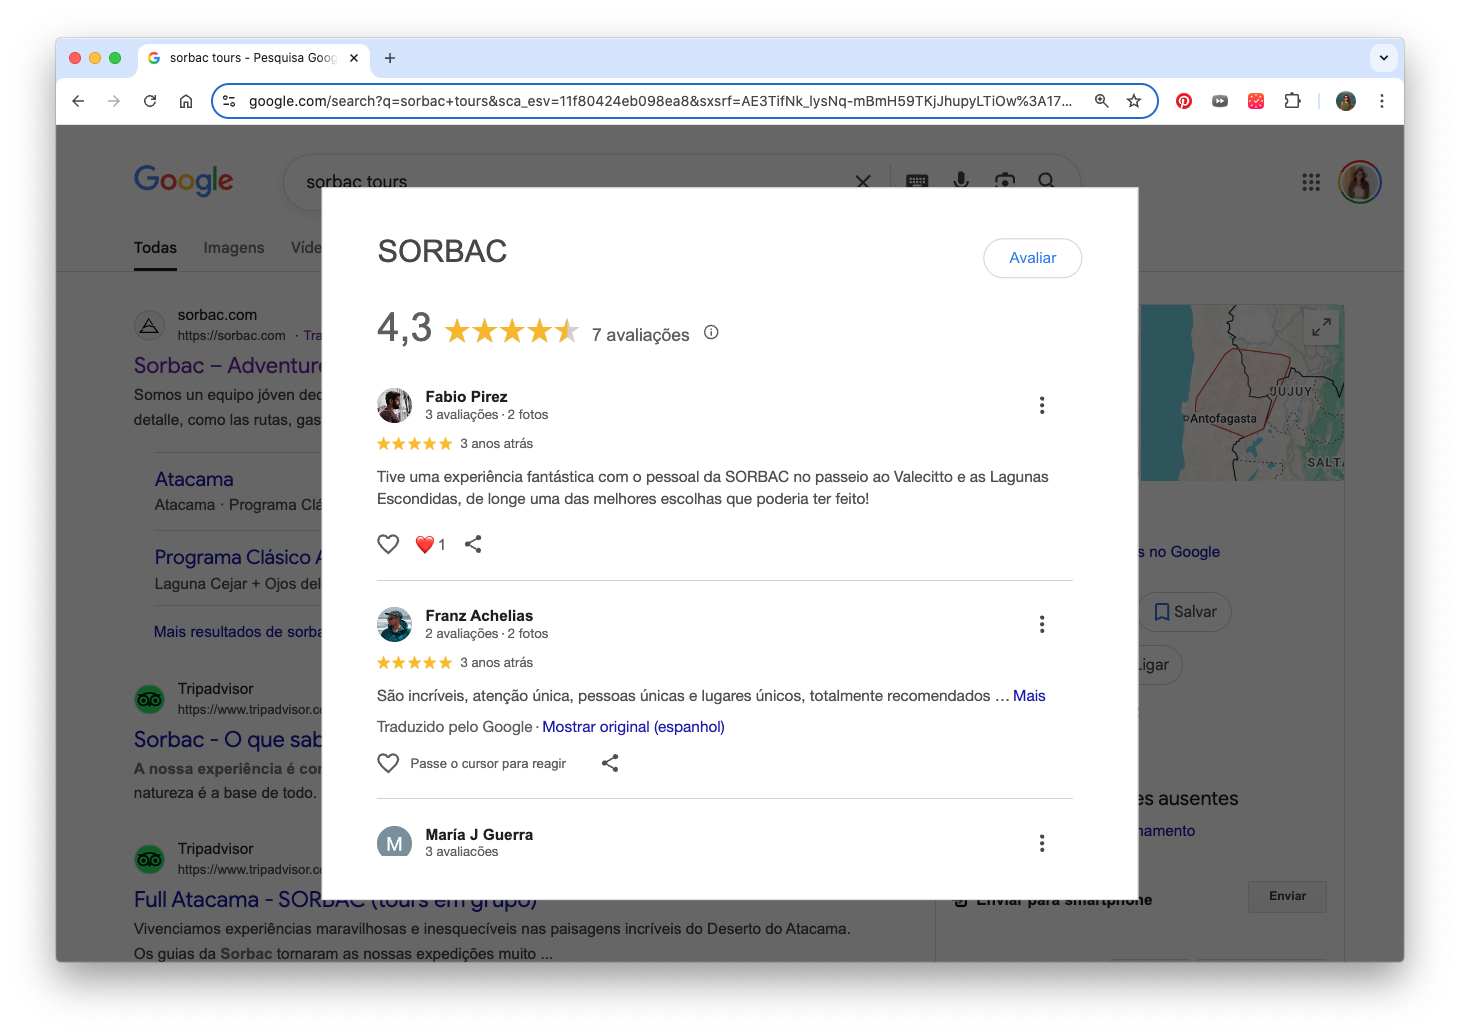Select the sorbac tours browser tab
The height and width of the screenshot is (1036, 1460).
click(x=252, y=58)
